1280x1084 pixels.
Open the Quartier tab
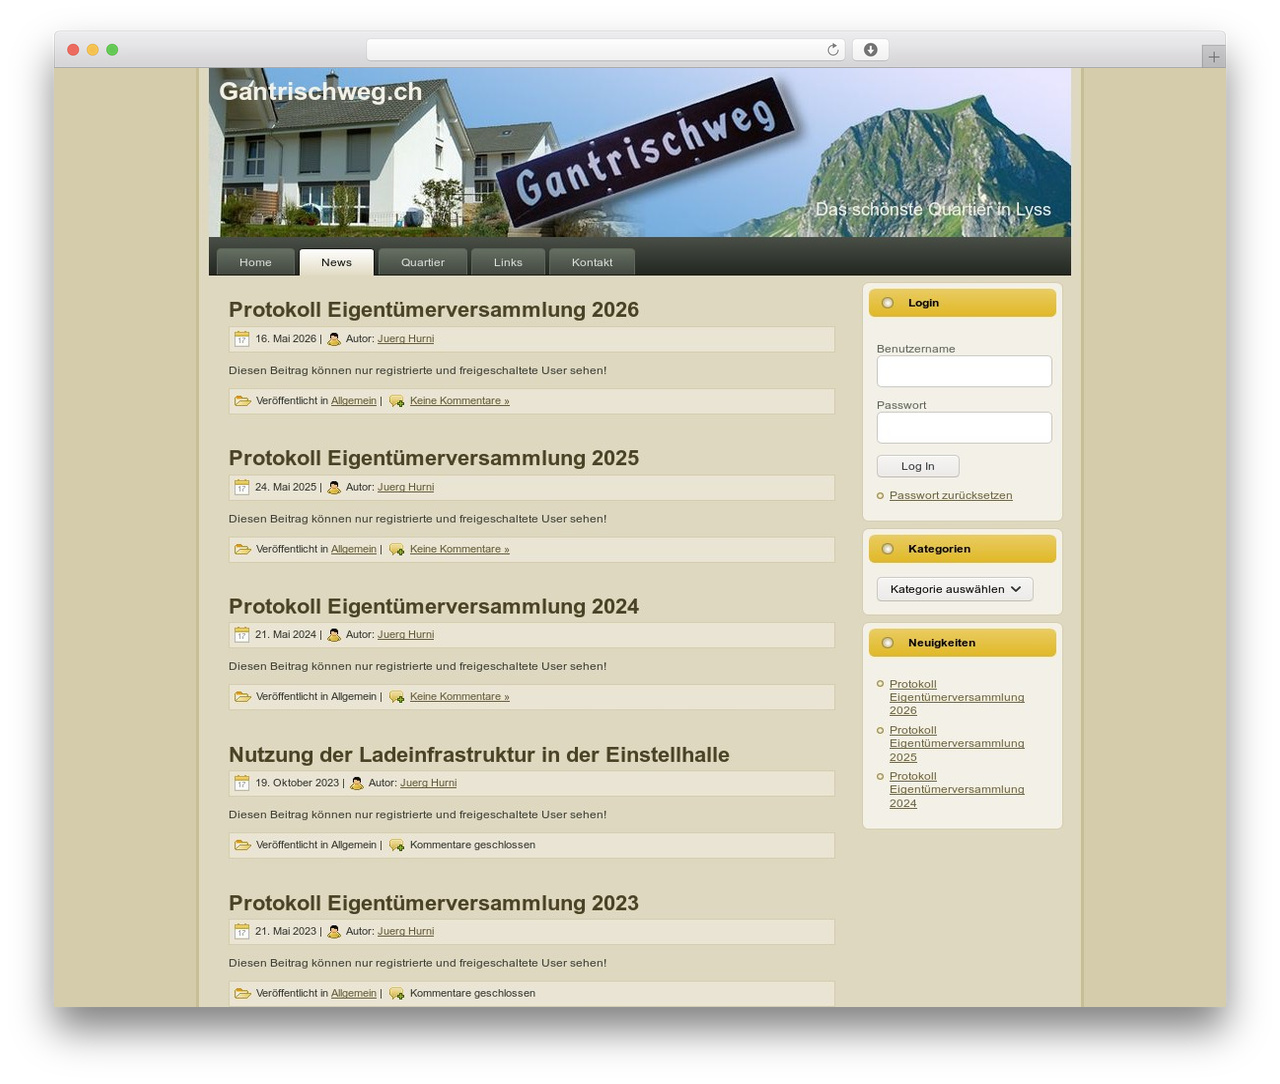coord(423,262)
